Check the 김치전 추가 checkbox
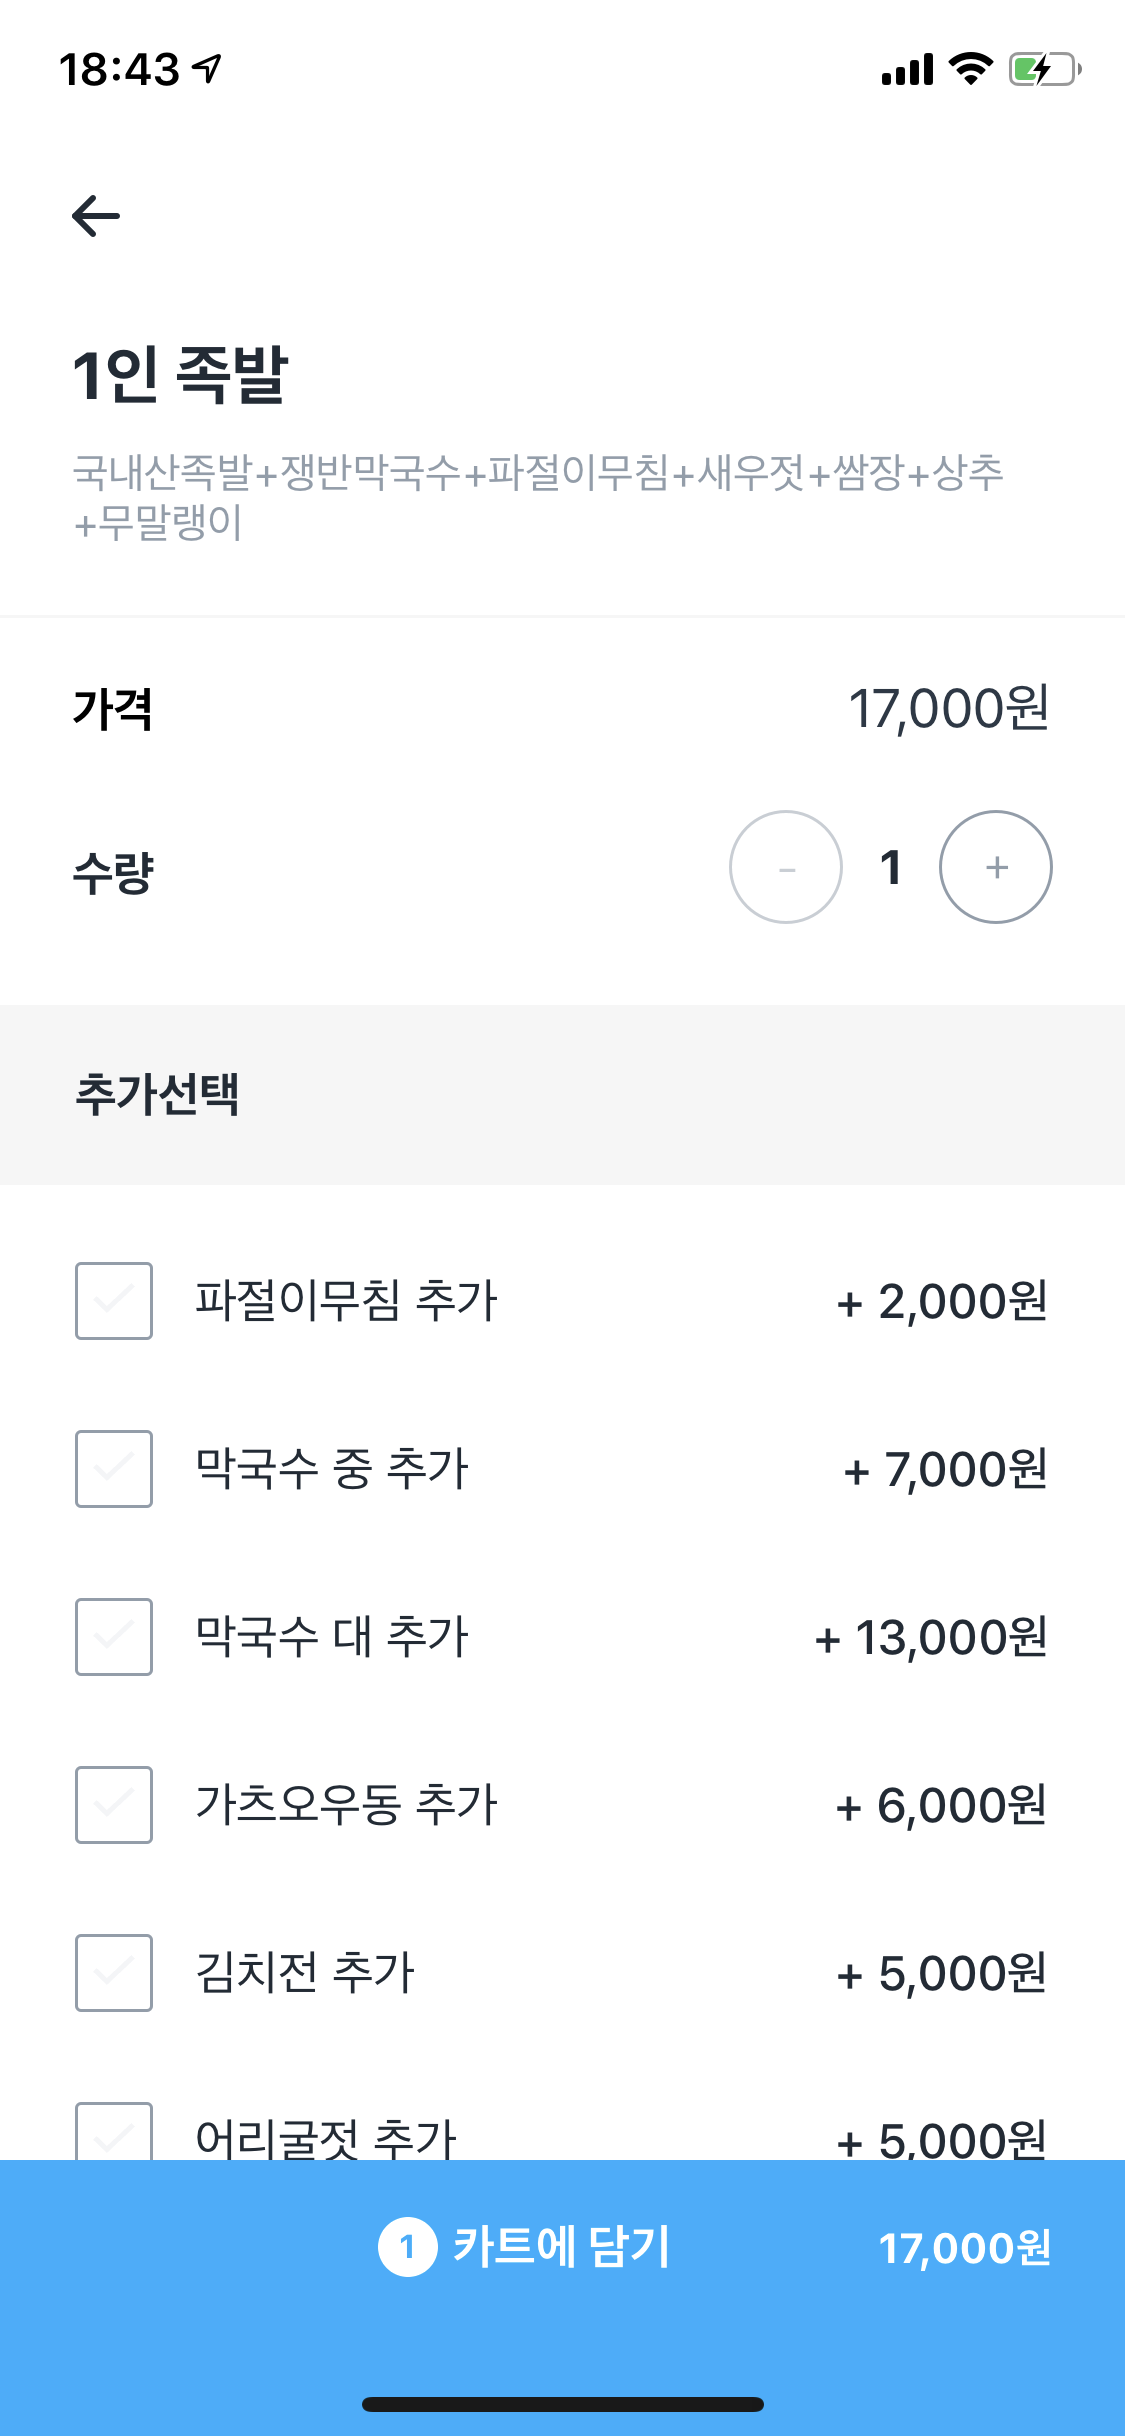Image resolution: width=1125 pixels, height=2436 pixels. [114, 1973]
